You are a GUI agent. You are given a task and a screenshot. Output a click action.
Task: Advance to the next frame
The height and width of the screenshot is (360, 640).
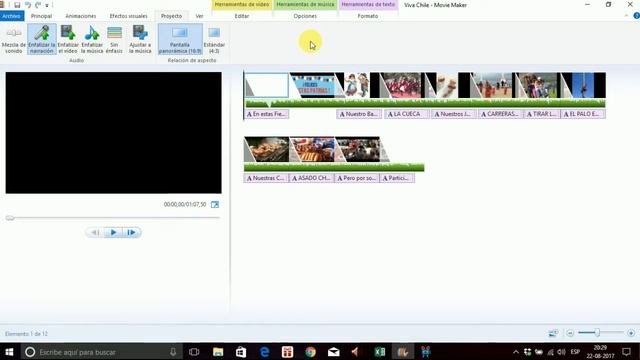coord(131,233)
